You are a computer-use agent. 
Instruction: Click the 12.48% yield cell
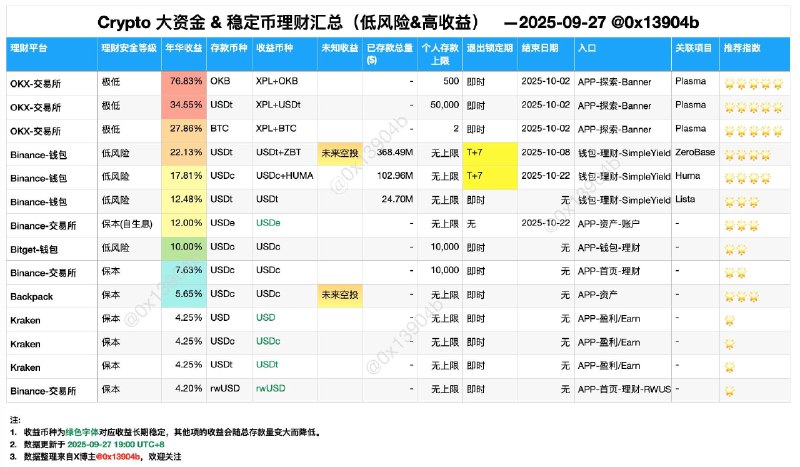point(184,201)
